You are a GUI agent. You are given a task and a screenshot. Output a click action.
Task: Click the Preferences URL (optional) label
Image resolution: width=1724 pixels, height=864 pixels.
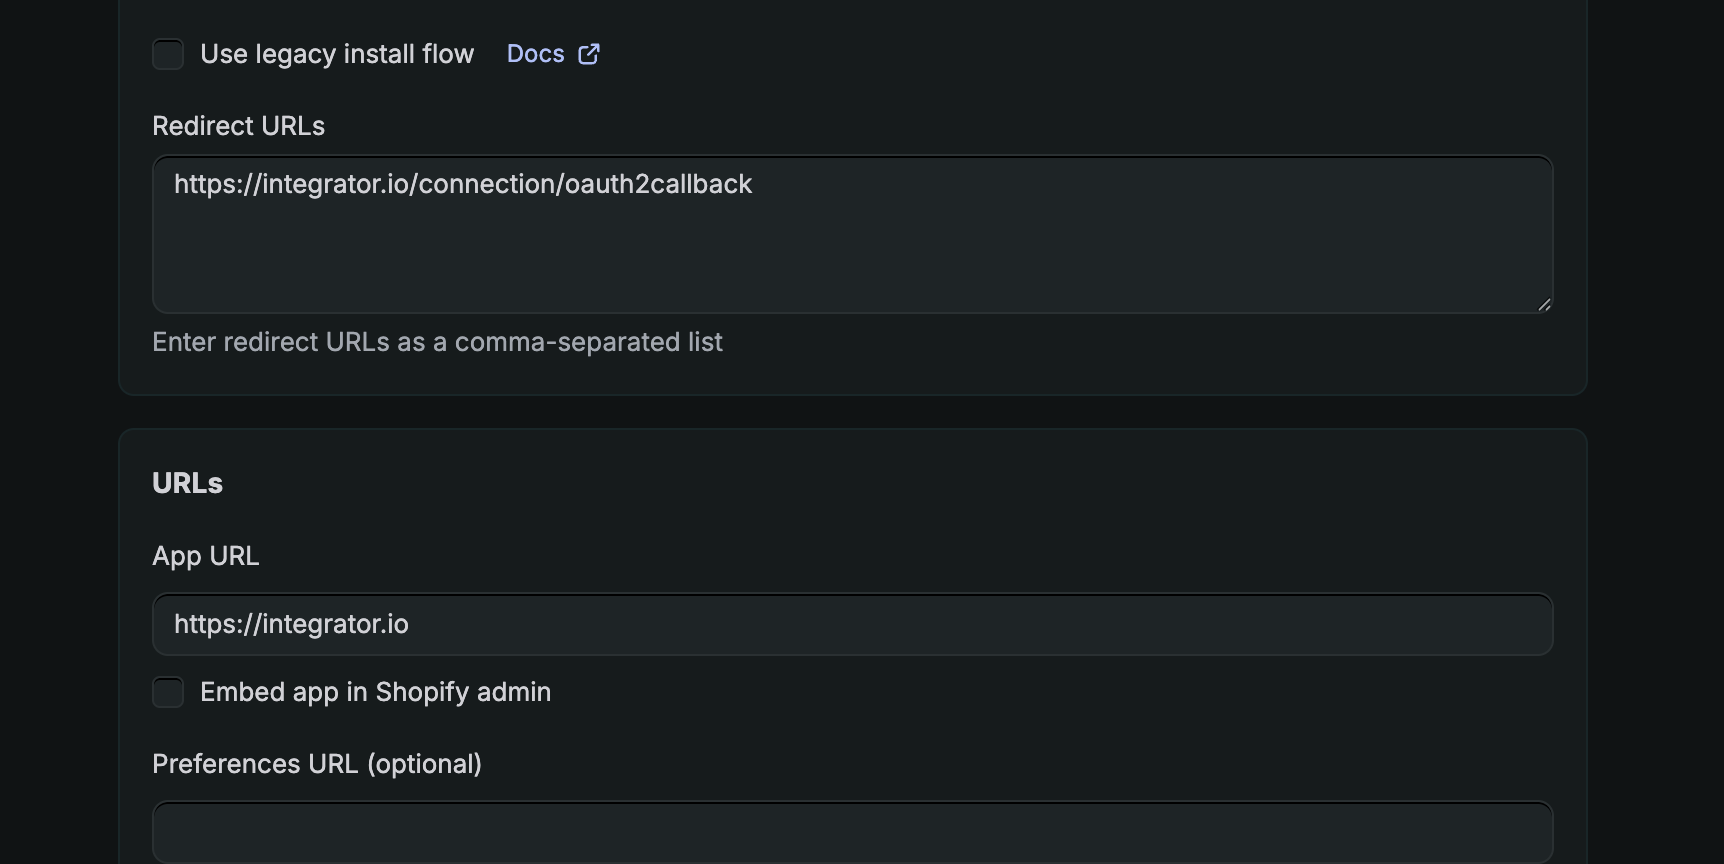click(x=317, y=764)
